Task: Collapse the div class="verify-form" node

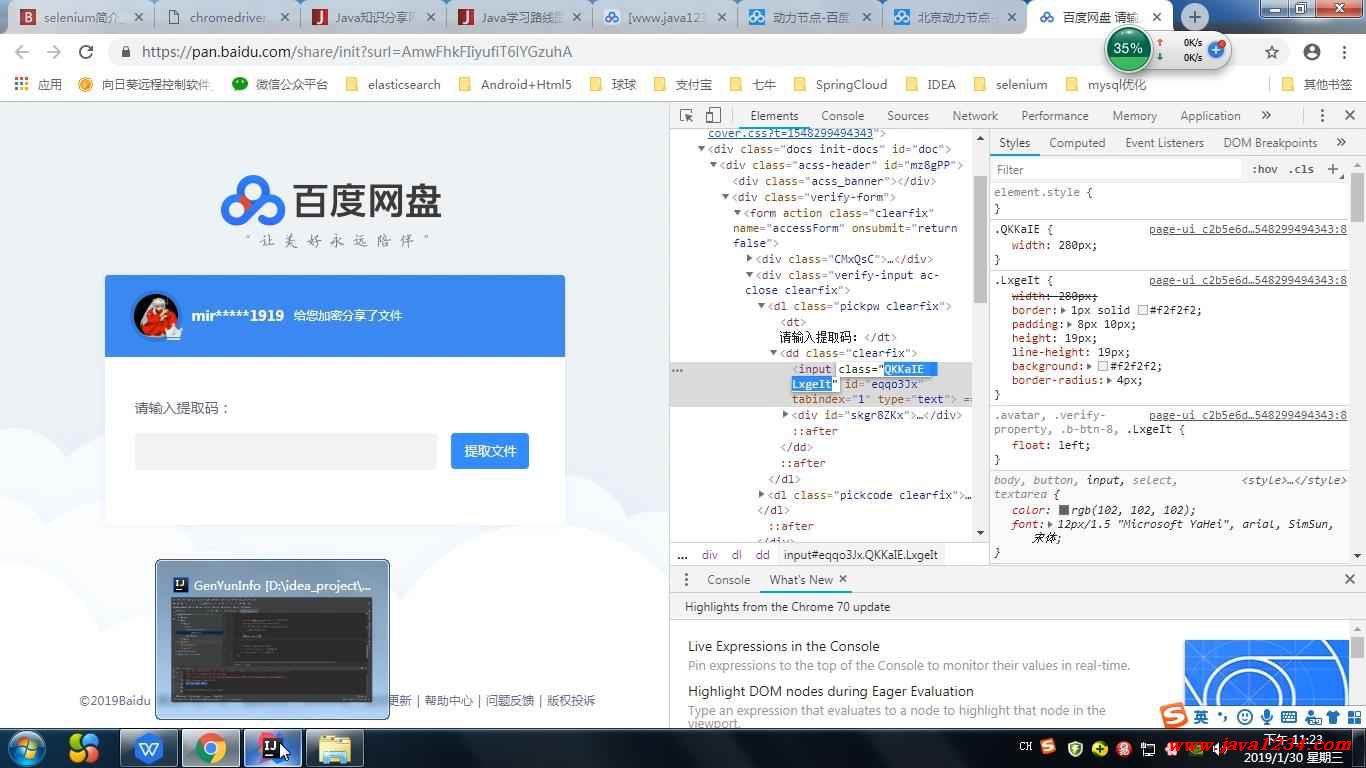Action: (725, 197)
